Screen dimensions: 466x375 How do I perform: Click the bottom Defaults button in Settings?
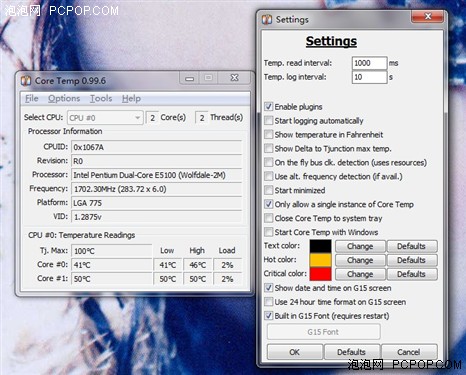click(351, 352)
